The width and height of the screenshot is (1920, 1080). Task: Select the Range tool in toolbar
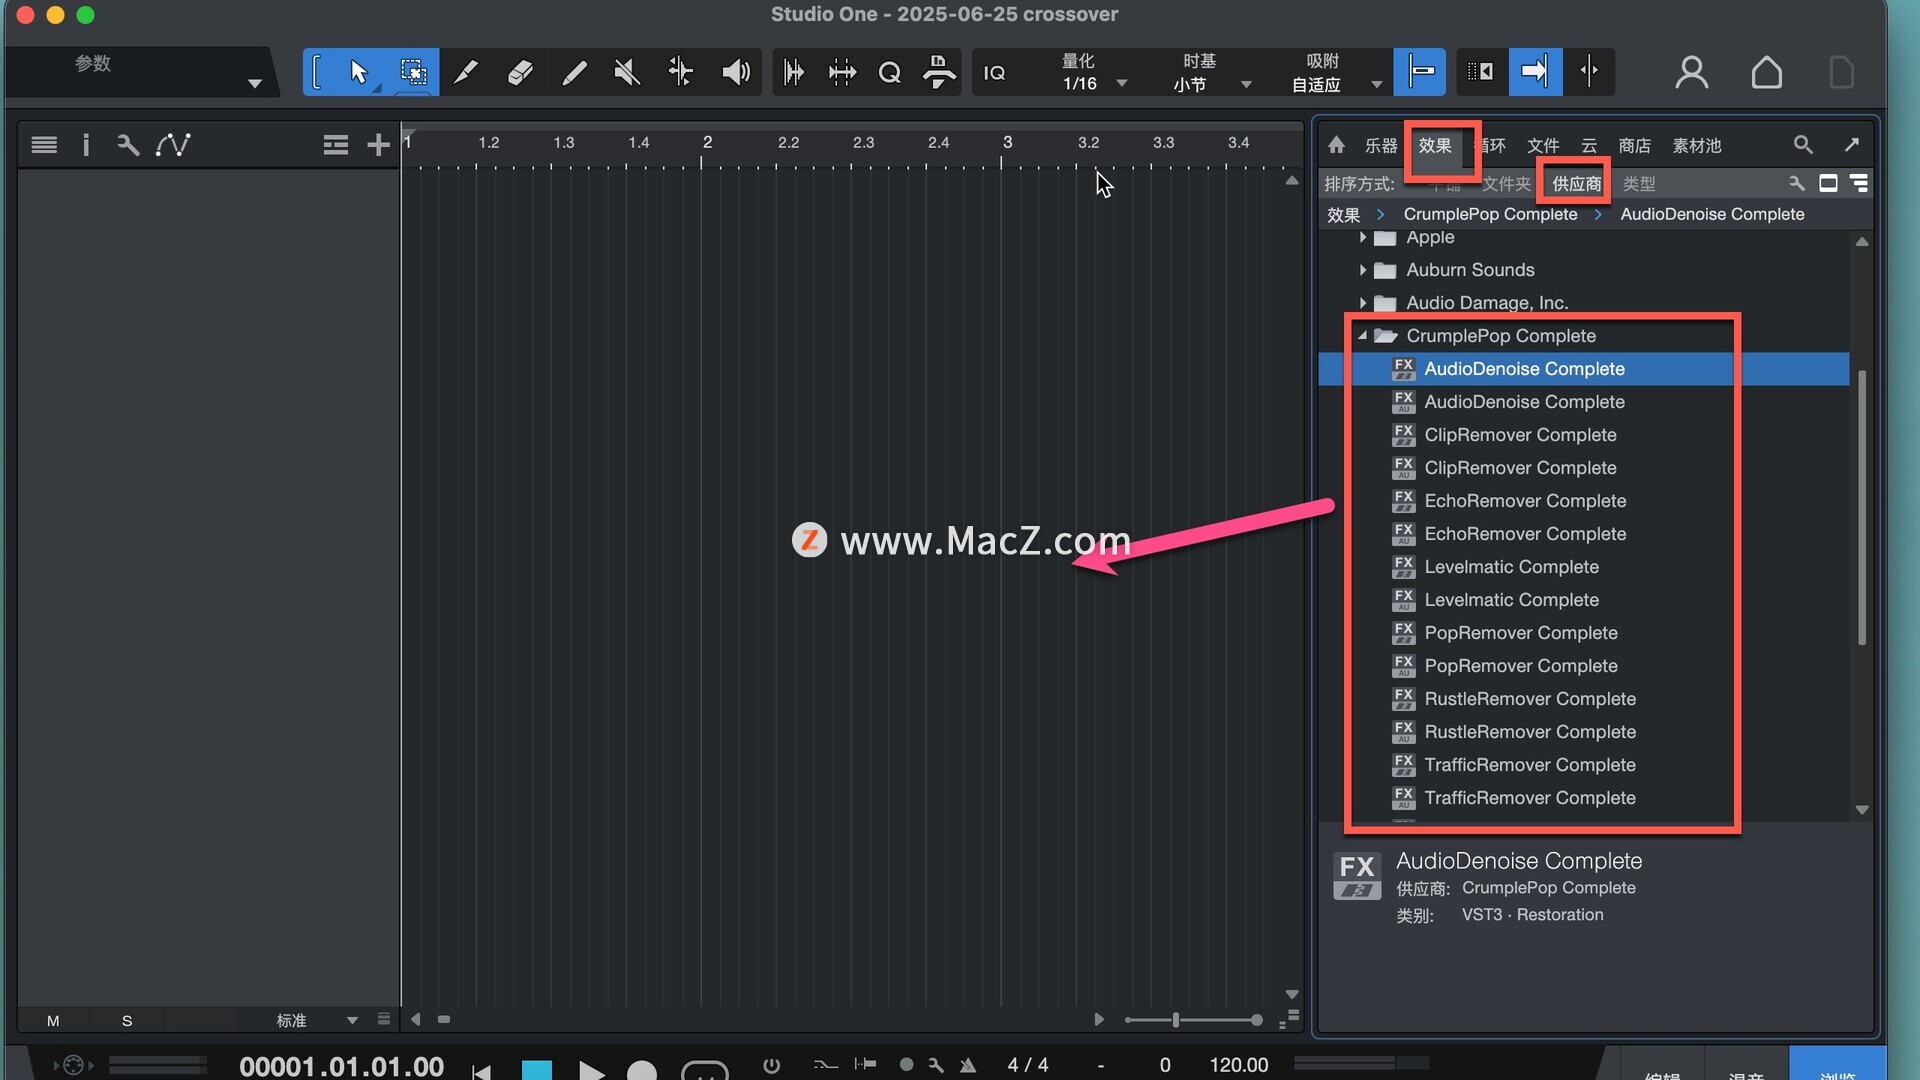[x=413, y=72]
